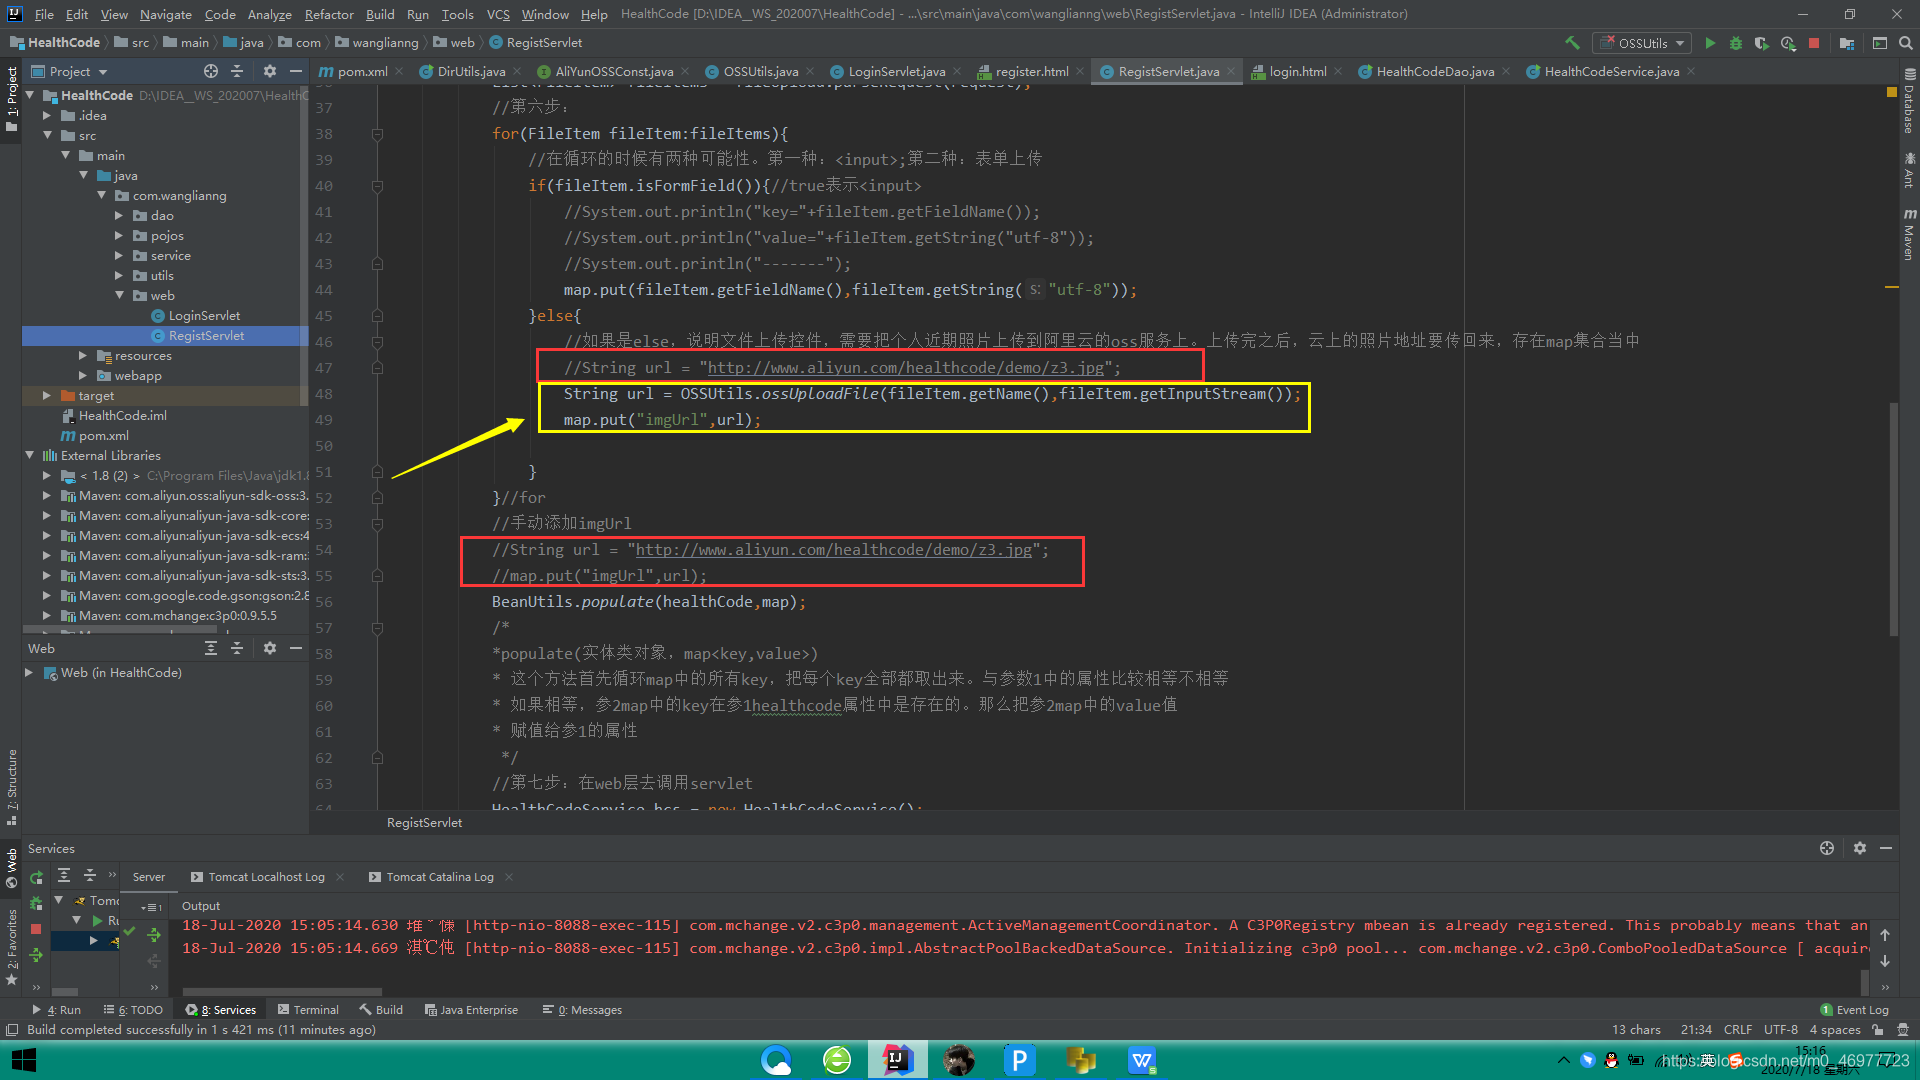Screen dimensions: 1920x1080
Task: Build the project with the hammer icon
Action: click(1572, 43)
